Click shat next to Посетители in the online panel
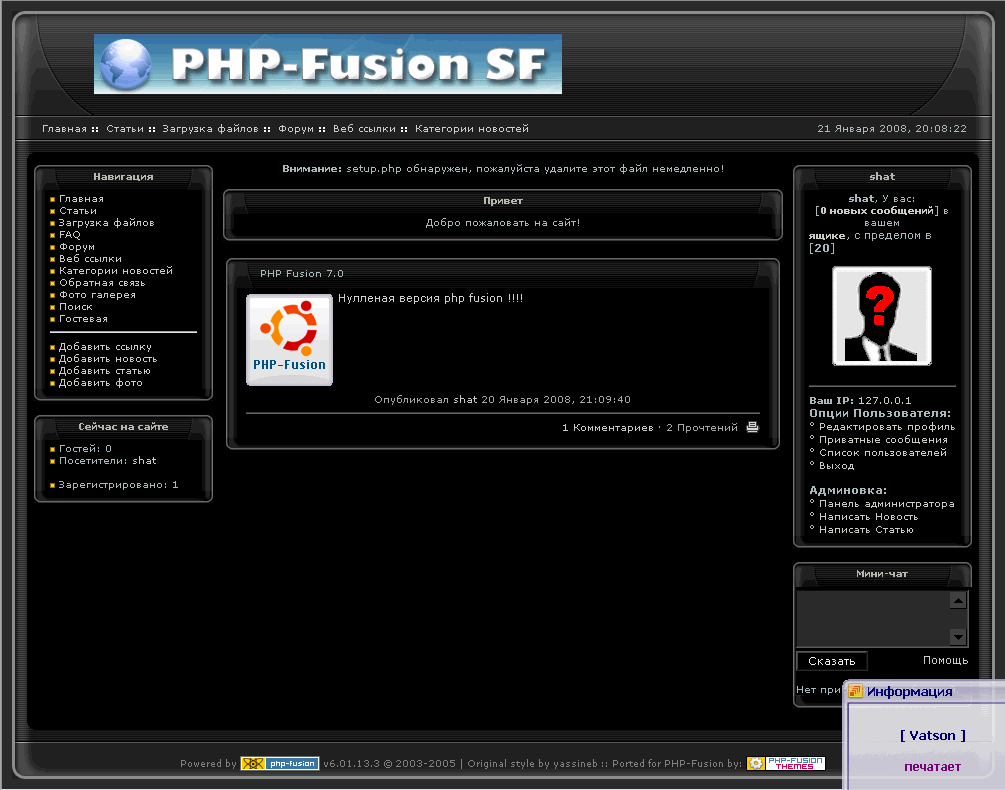Viewport: 1005px width, 790px height. point(144,461)
